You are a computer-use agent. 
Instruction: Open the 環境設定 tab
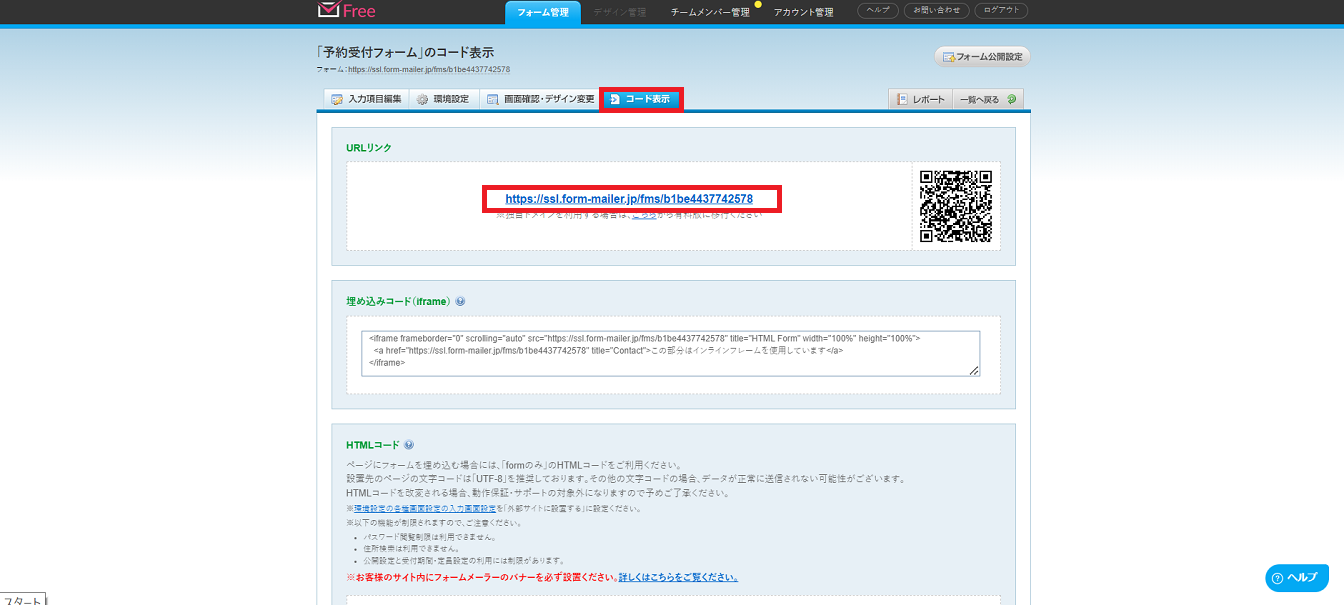pyautogui.click(x=442, y=99)
